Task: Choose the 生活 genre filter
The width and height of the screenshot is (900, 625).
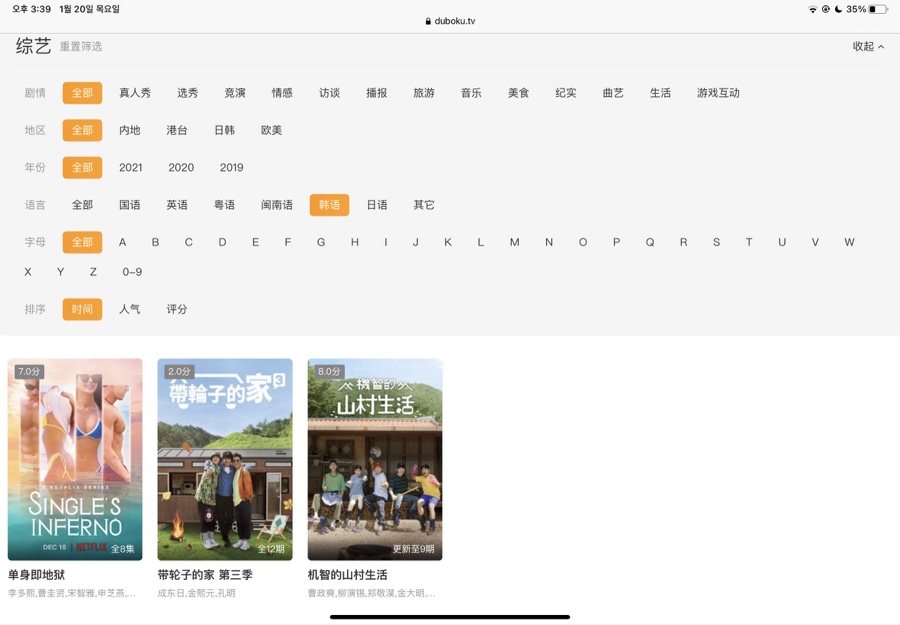Action: pos(660,93)
